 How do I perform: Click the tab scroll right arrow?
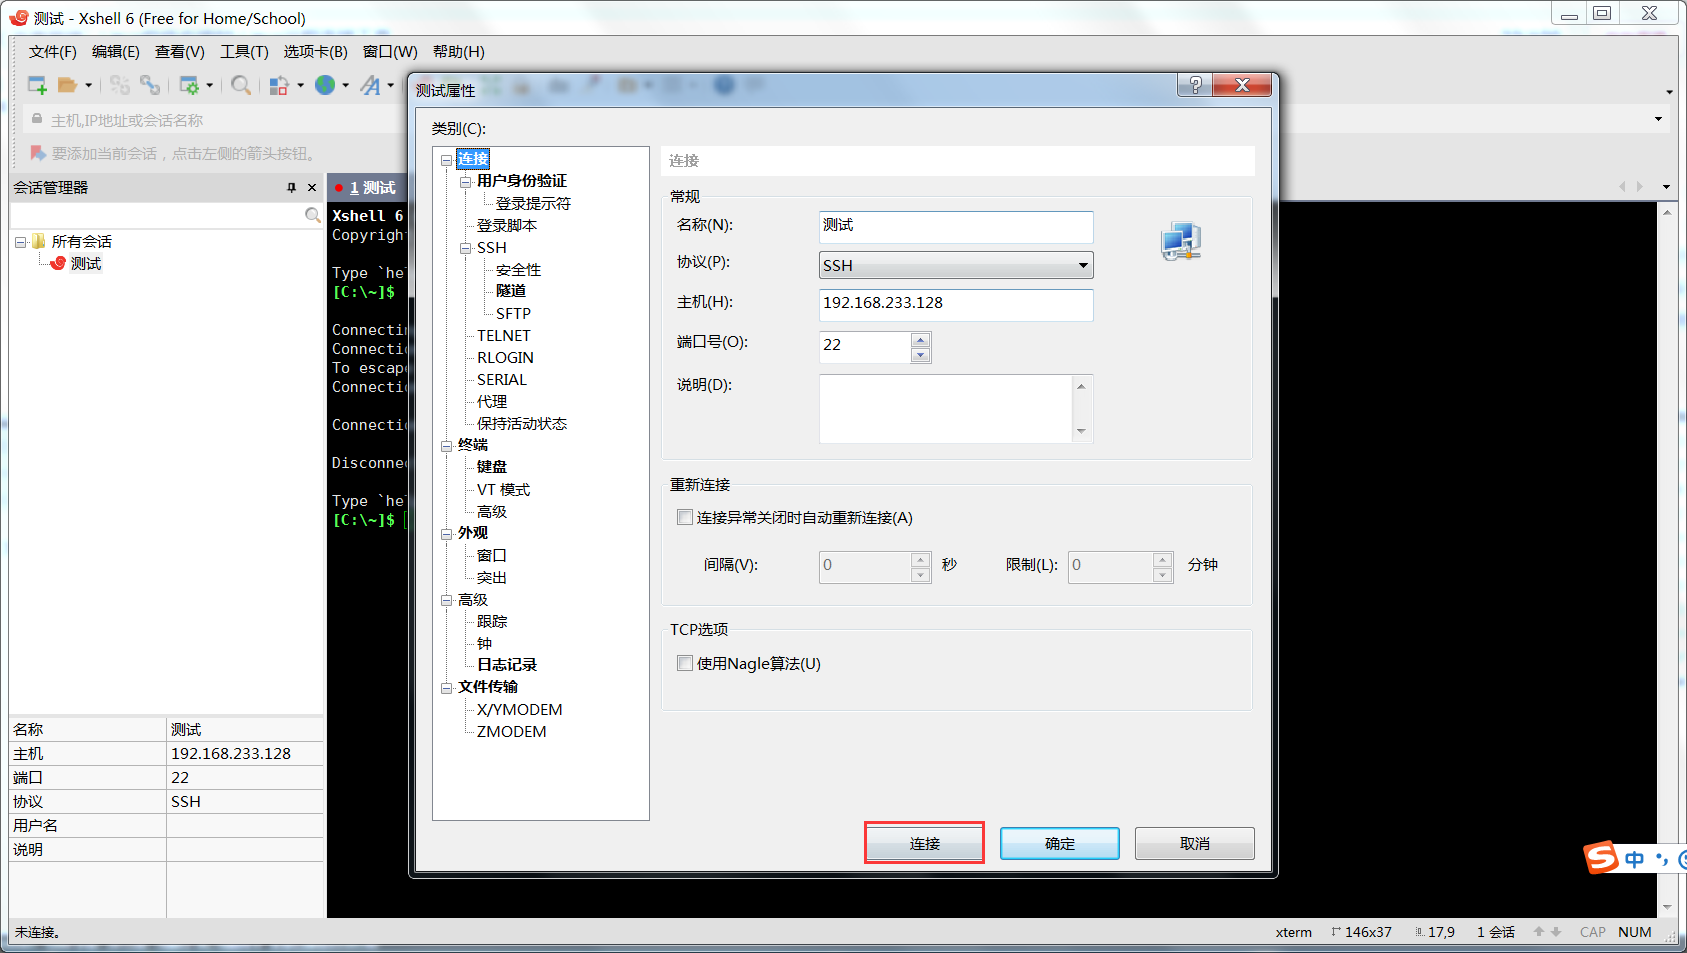pyautogui.click(x=1639, y=186)
